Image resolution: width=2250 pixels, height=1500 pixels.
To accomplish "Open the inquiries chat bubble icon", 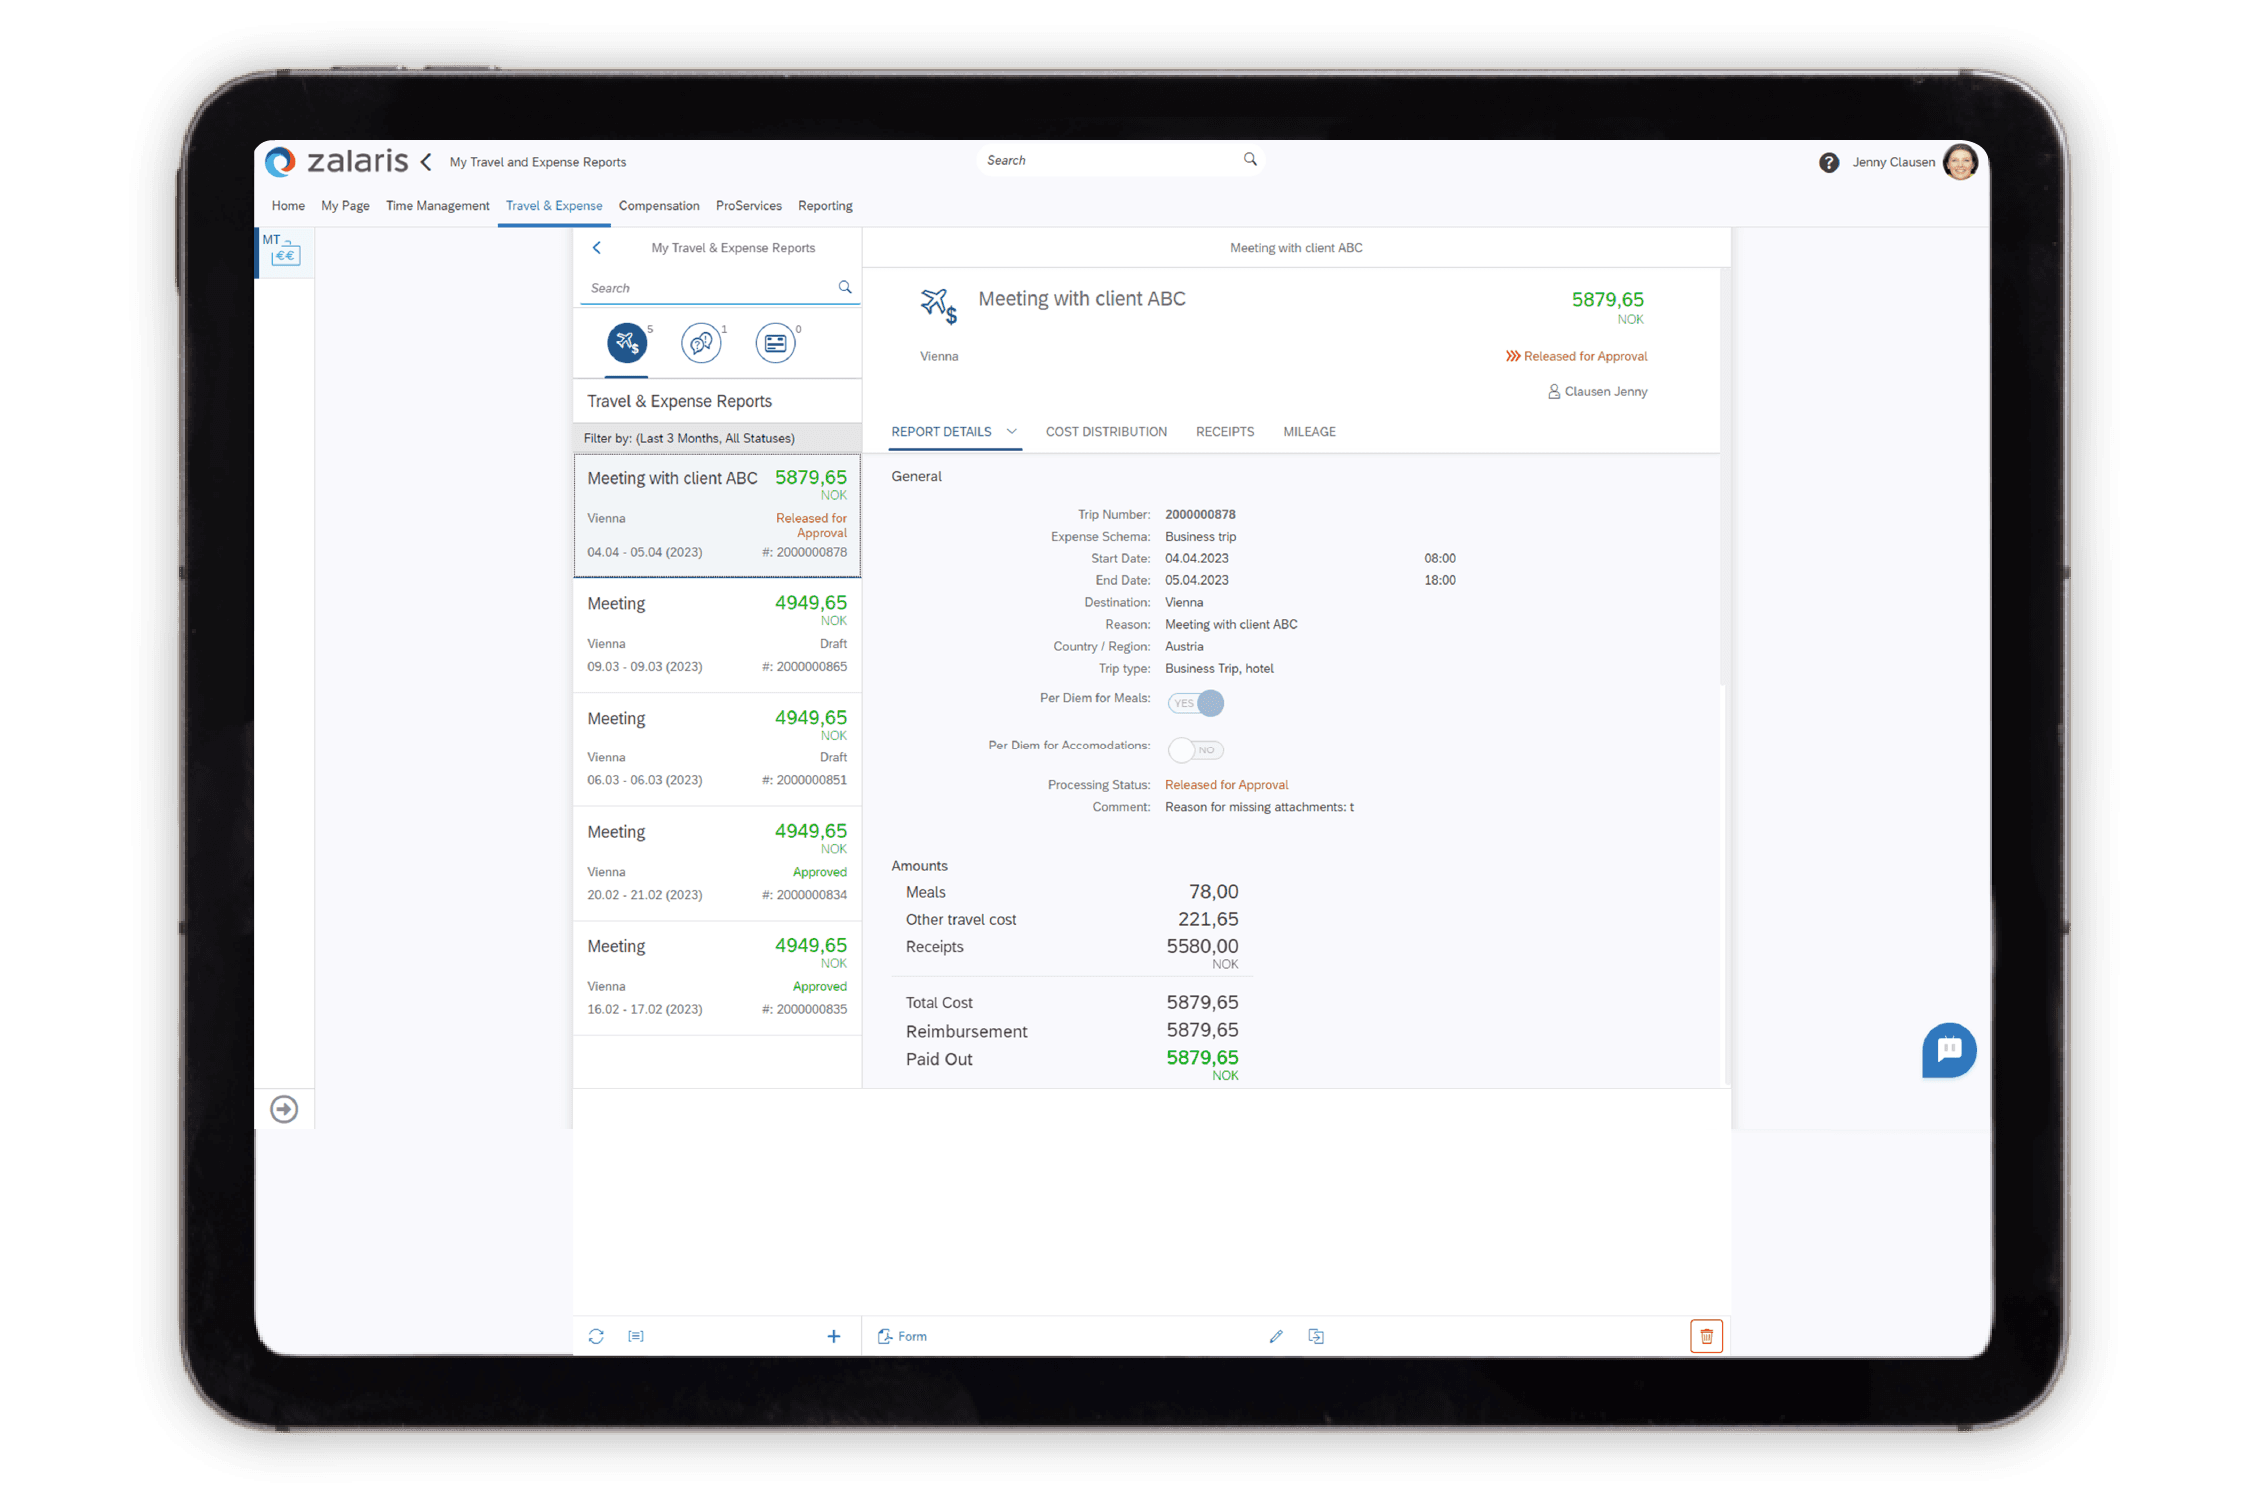I will pyautogui.click(x=701, y=342).
